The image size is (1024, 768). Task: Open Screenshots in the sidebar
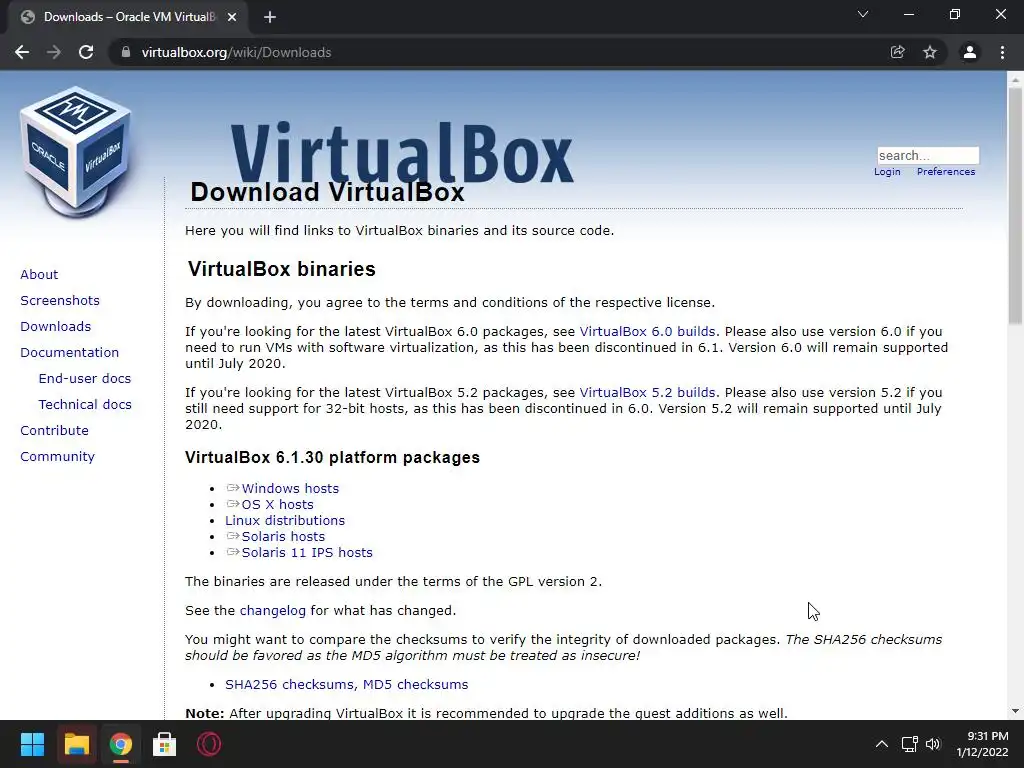(x=60, y=300)
